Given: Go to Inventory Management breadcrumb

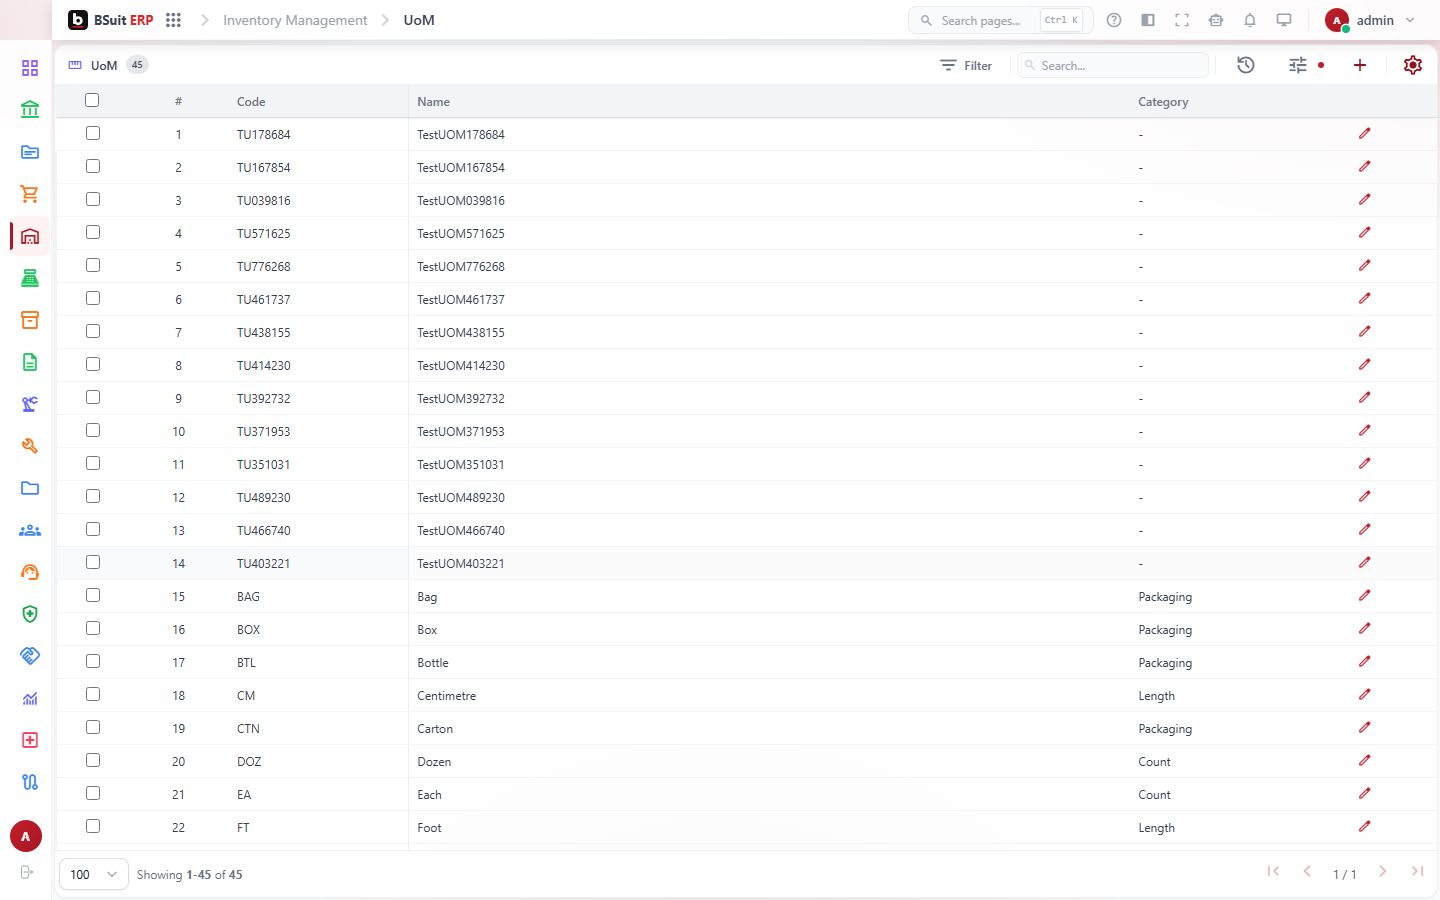Looking at the screenshot, I should (295, 20).
